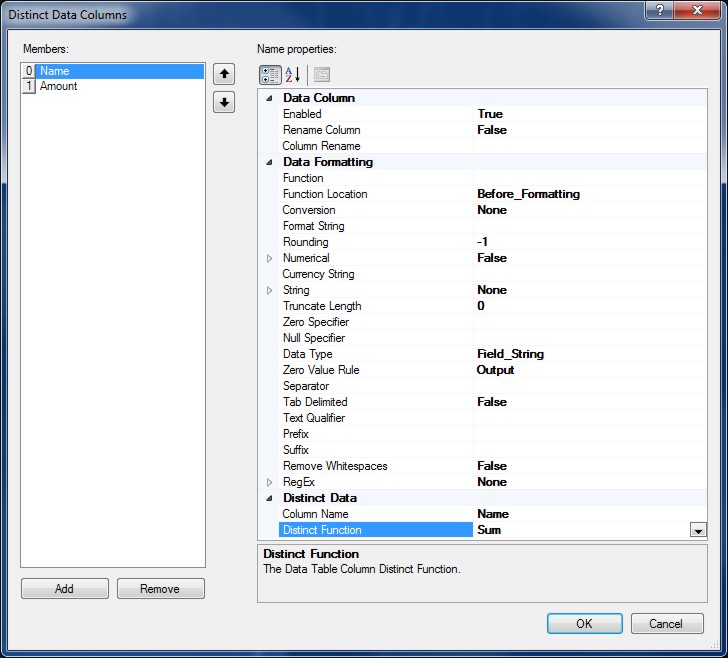Viewport: 728px width, 658px height.
Task: Collapse the Data Column category
Action: 268,98
